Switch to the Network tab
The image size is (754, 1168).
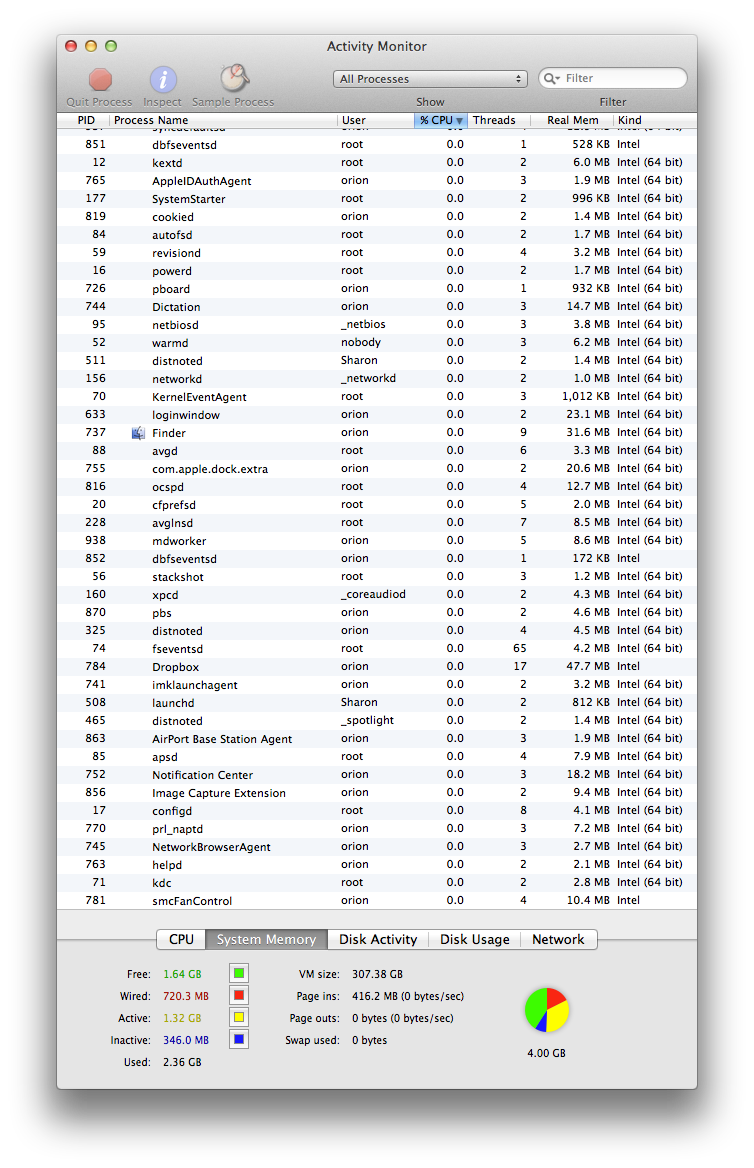point(558,939)
